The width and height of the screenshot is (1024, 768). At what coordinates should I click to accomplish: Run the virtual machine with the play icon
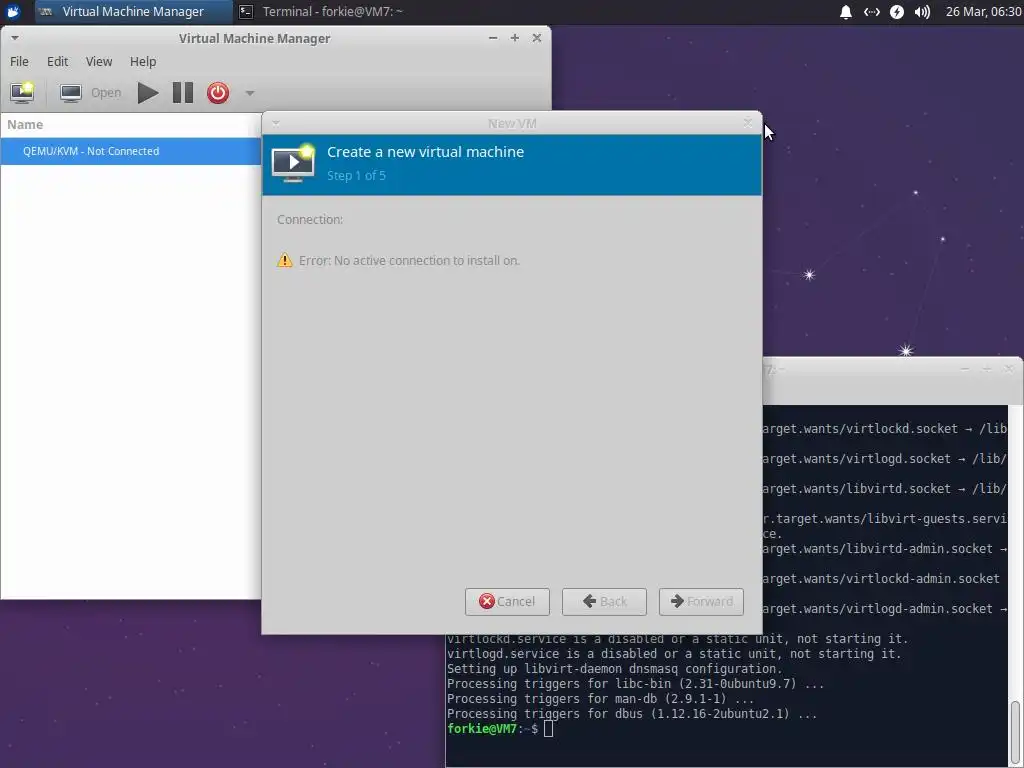(x=148, y=93)
